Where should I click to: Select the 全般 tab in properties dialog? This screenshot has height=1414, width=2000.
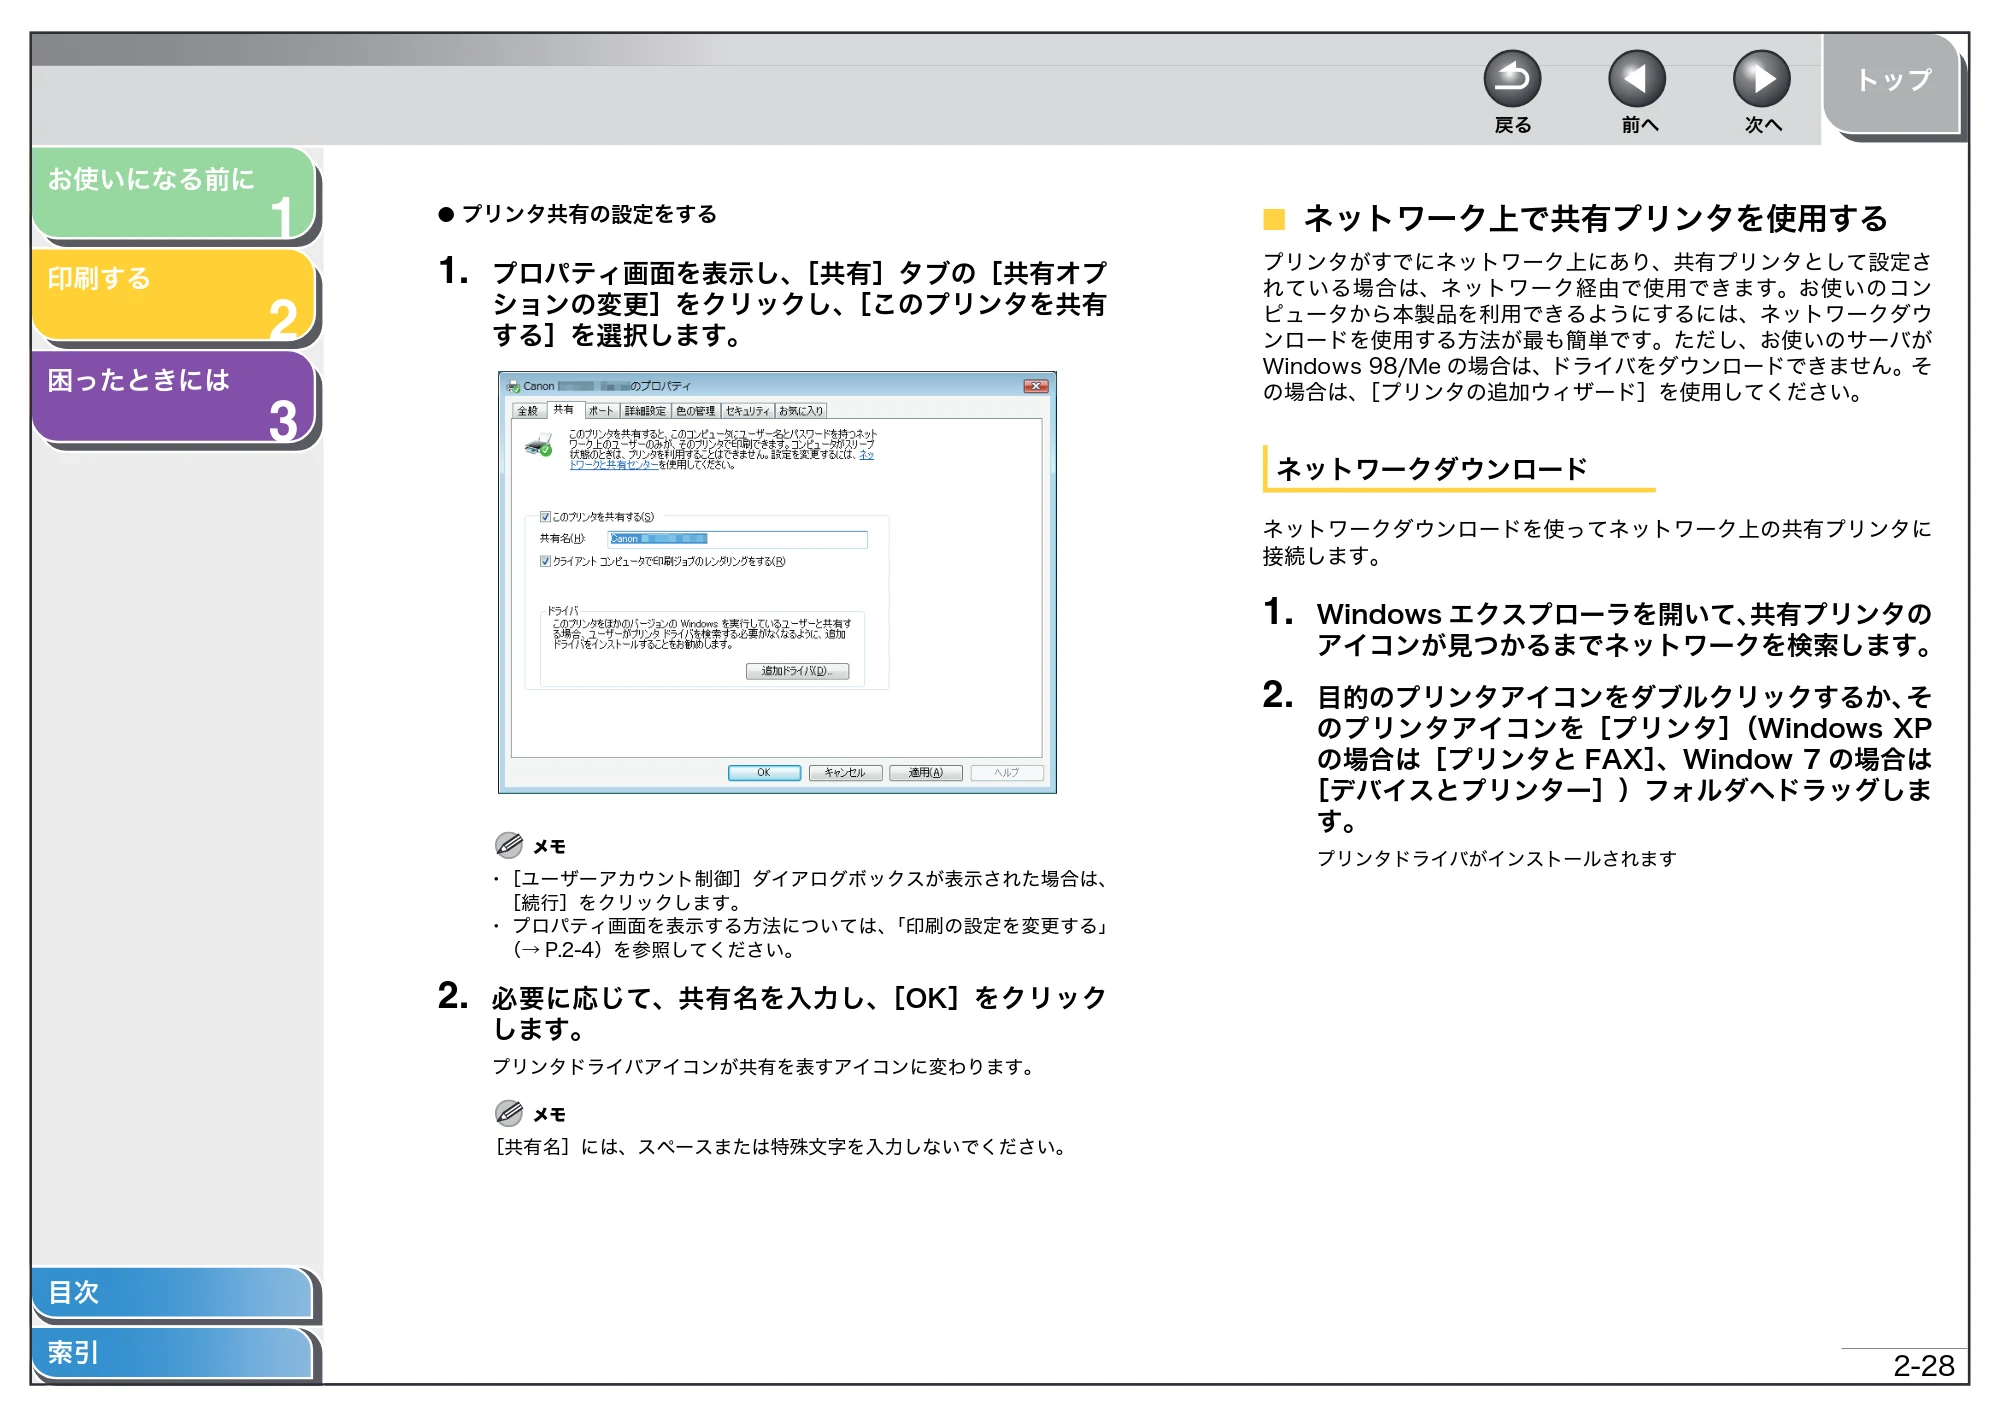[528, 411]
